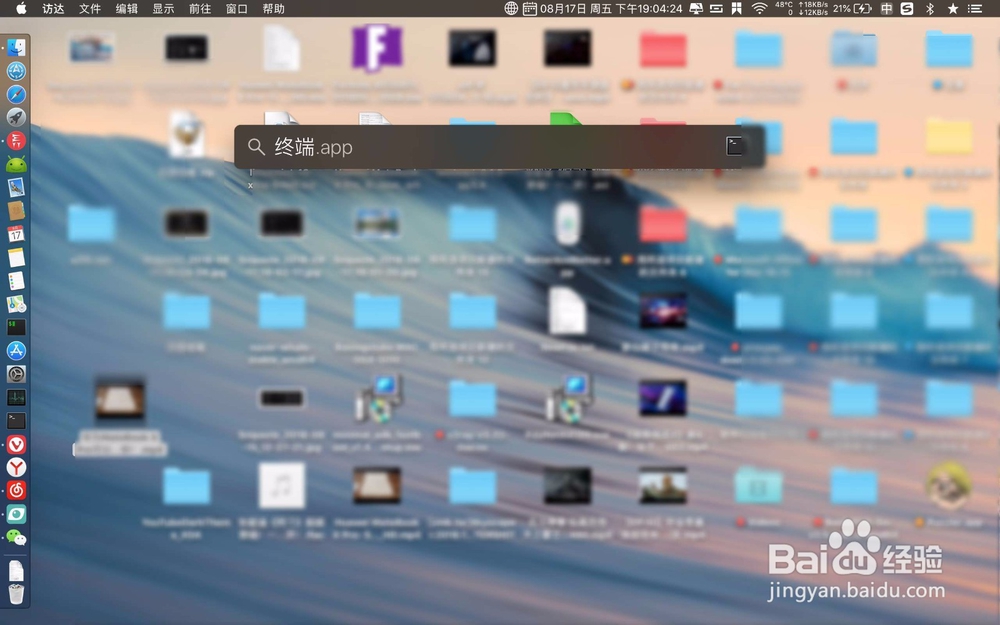Open the 窗口 menu

[237, 8]
